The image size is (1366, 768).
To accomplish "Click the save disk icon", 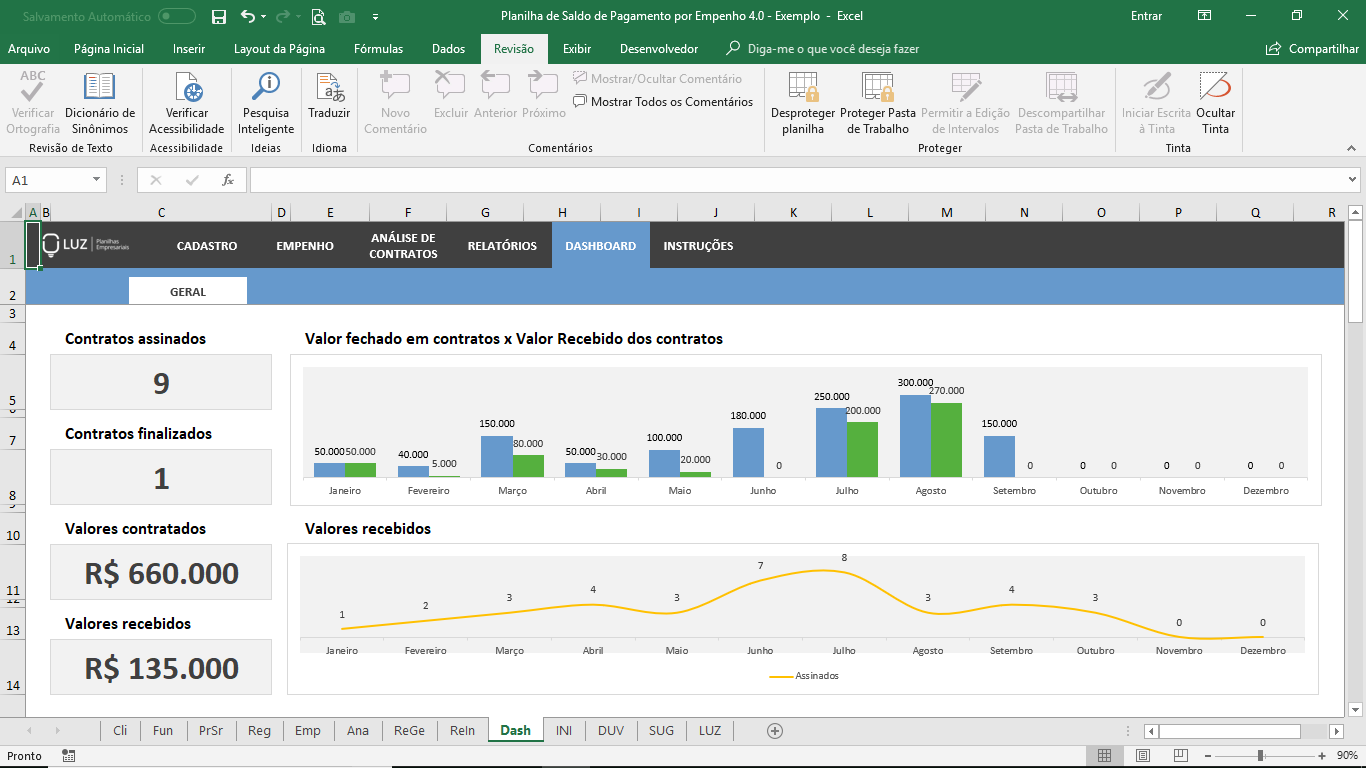I will [x=219, y=16].
